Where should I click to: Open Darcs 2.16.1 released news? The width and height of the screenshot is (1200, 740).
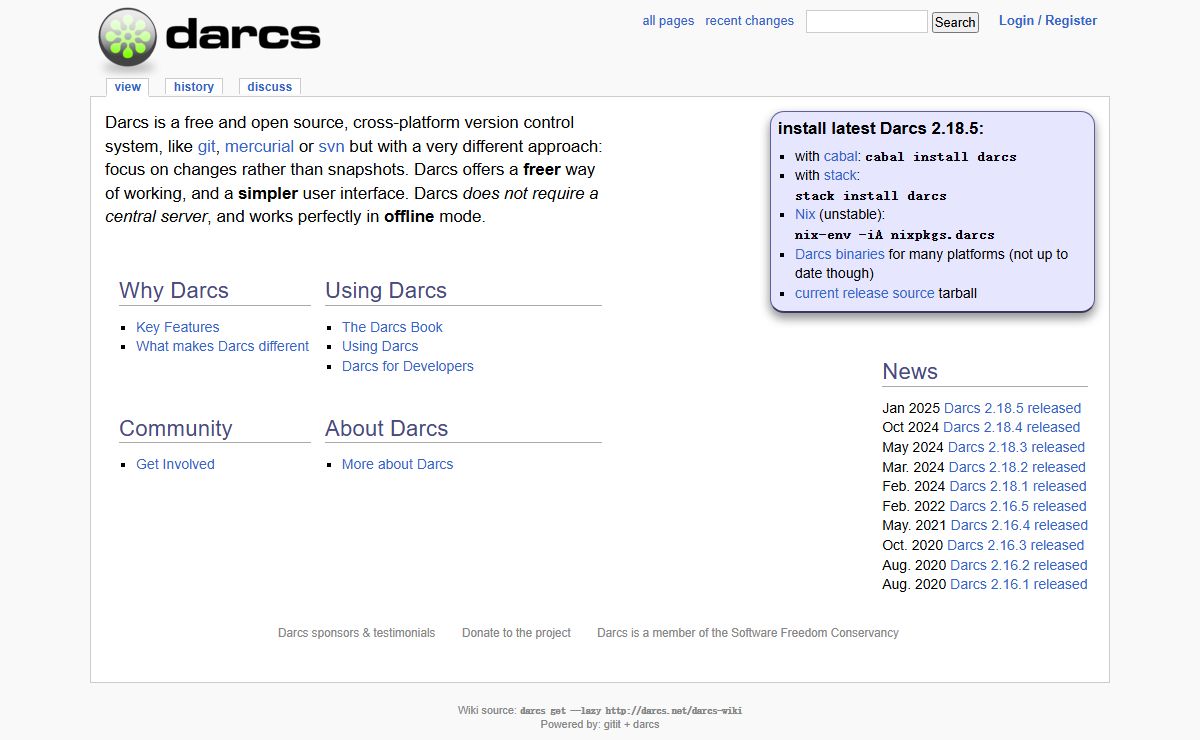(x=1019, y=584)
